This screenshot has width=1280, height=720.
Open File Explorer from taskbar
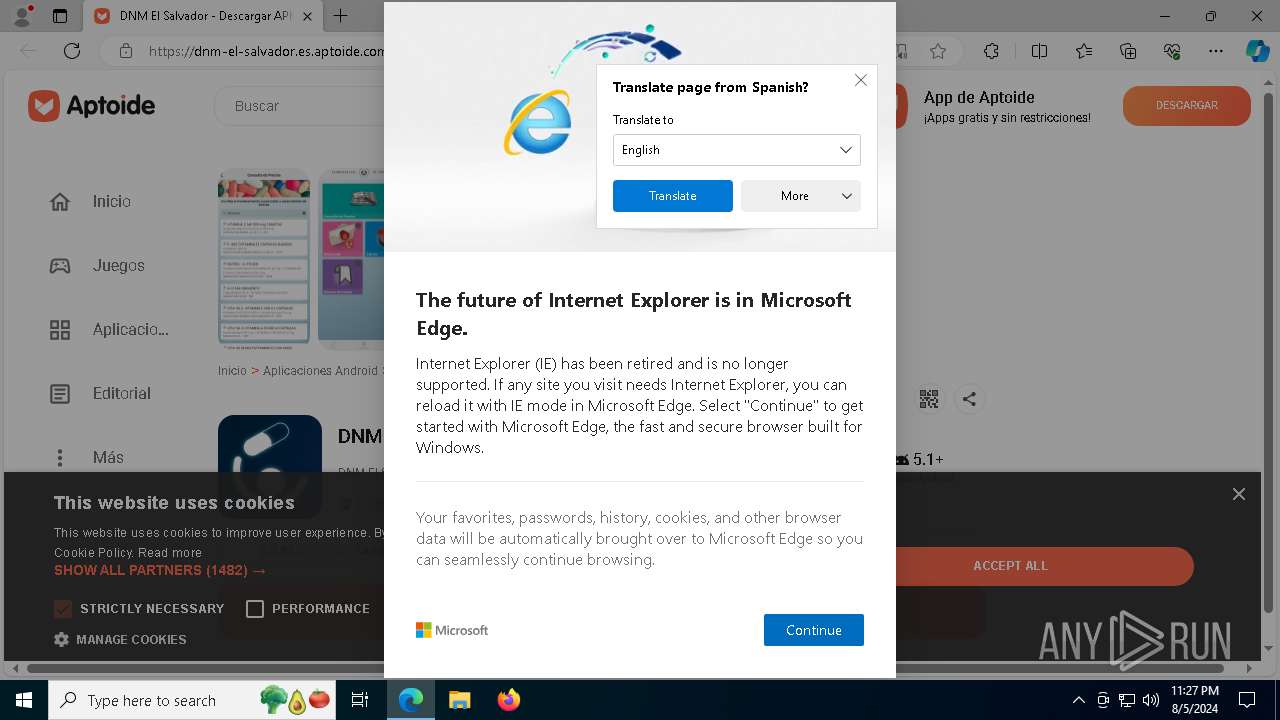pos(459,700)
